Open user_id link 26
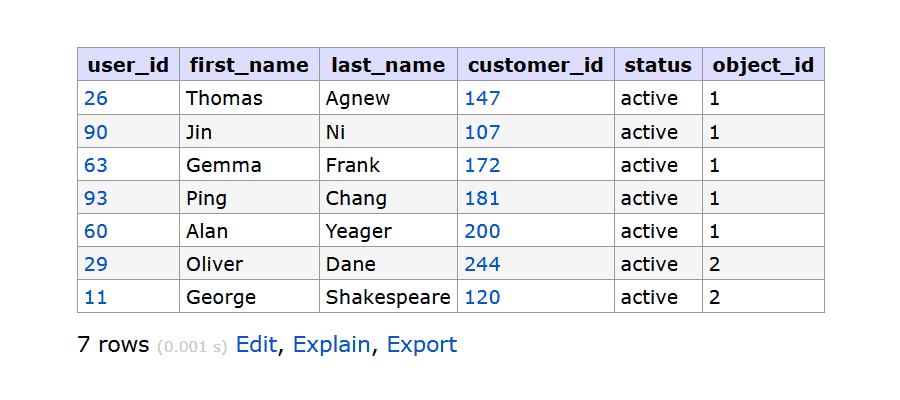 click(x=95, y=98)
